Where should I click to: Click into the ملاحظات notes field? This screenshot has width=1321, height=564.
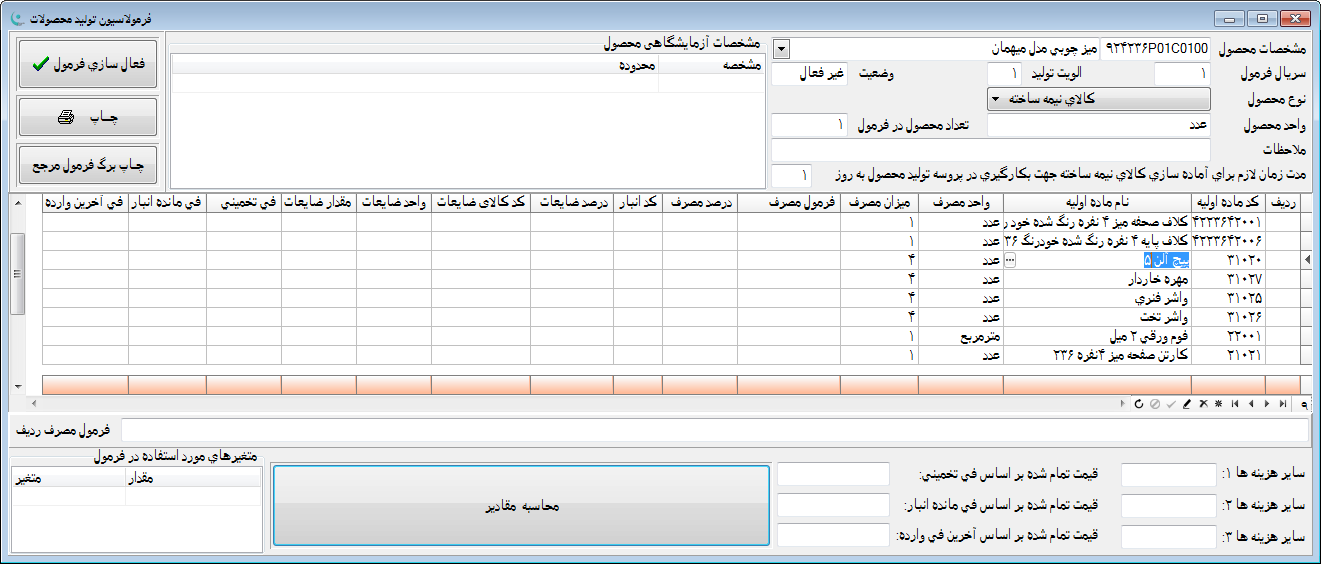990,149
